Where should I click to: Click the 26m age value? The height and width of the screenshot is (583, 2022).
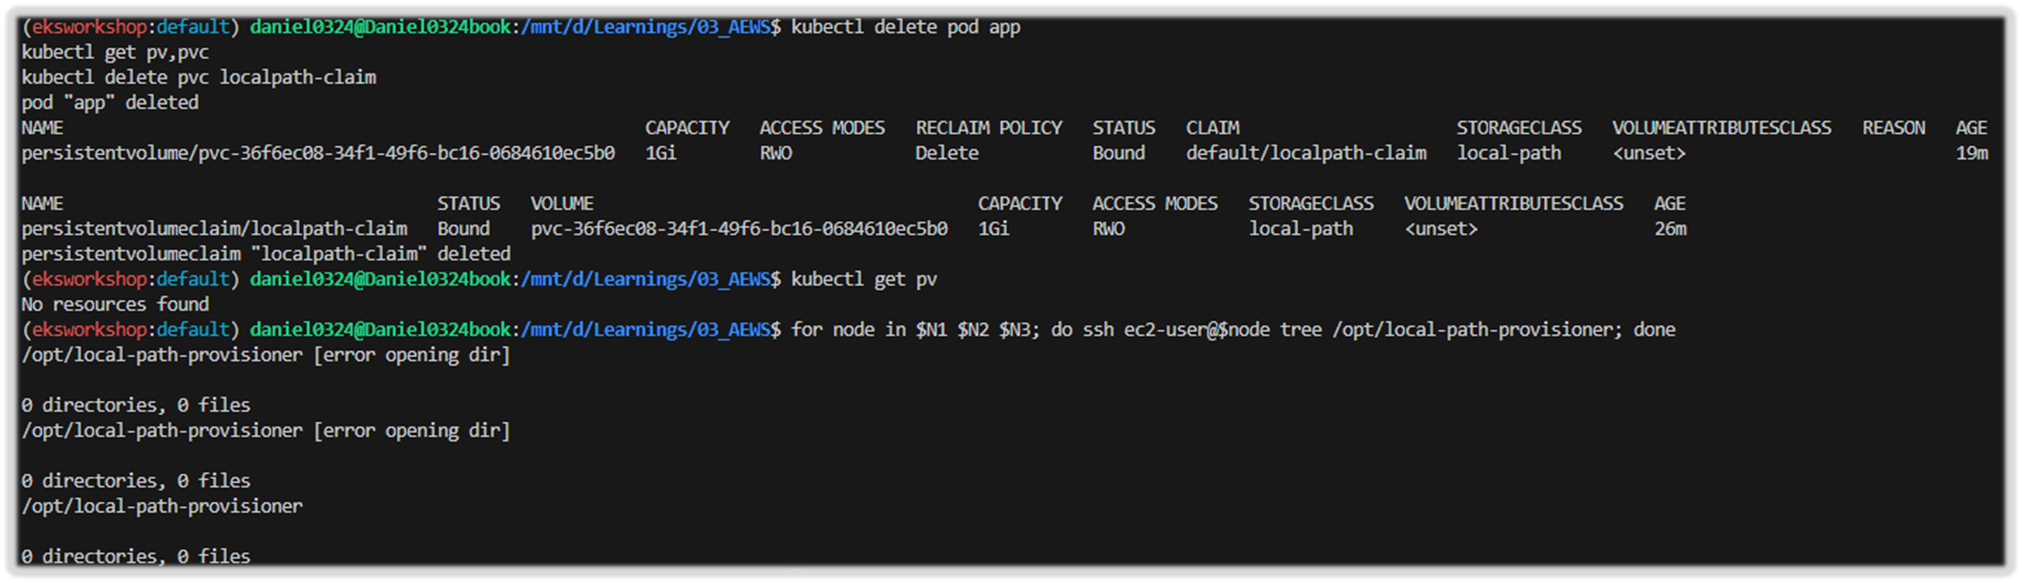point(1670,228)
